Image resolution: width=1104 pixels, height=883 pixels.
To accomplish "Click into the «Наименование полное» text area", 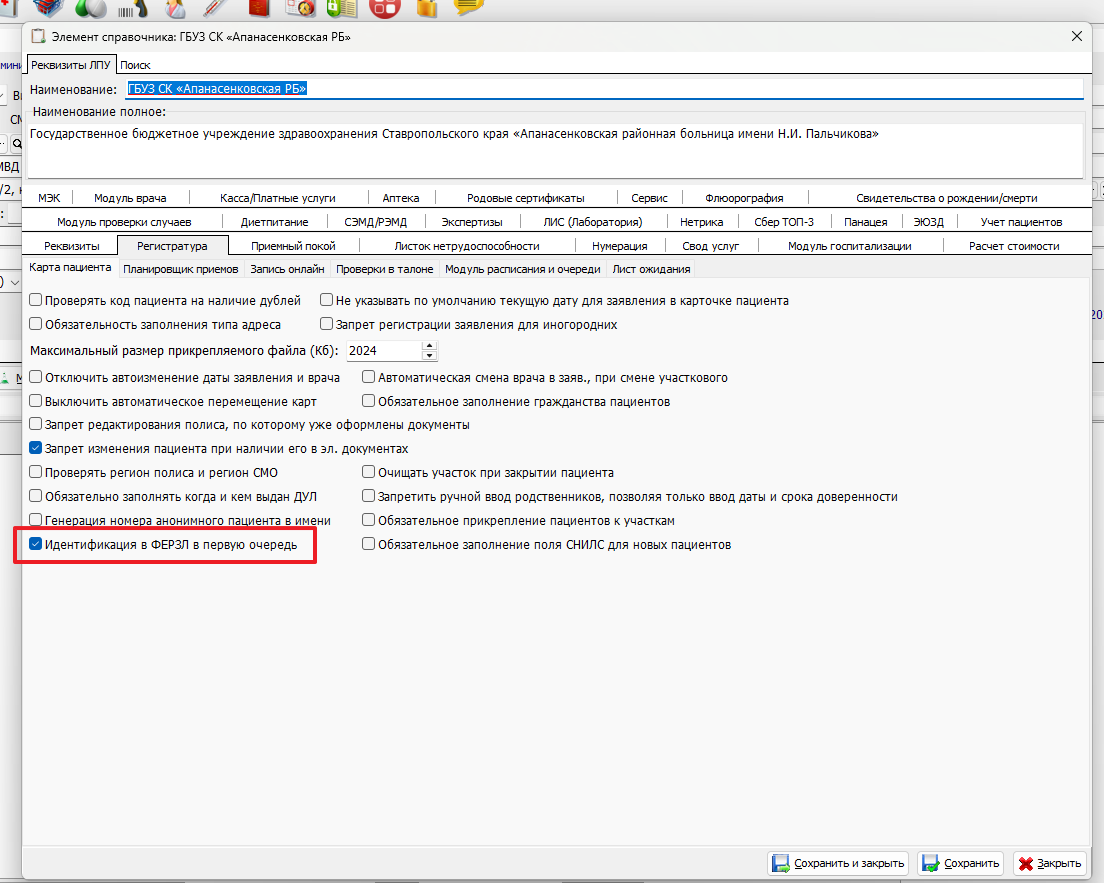I will (555, 150).
